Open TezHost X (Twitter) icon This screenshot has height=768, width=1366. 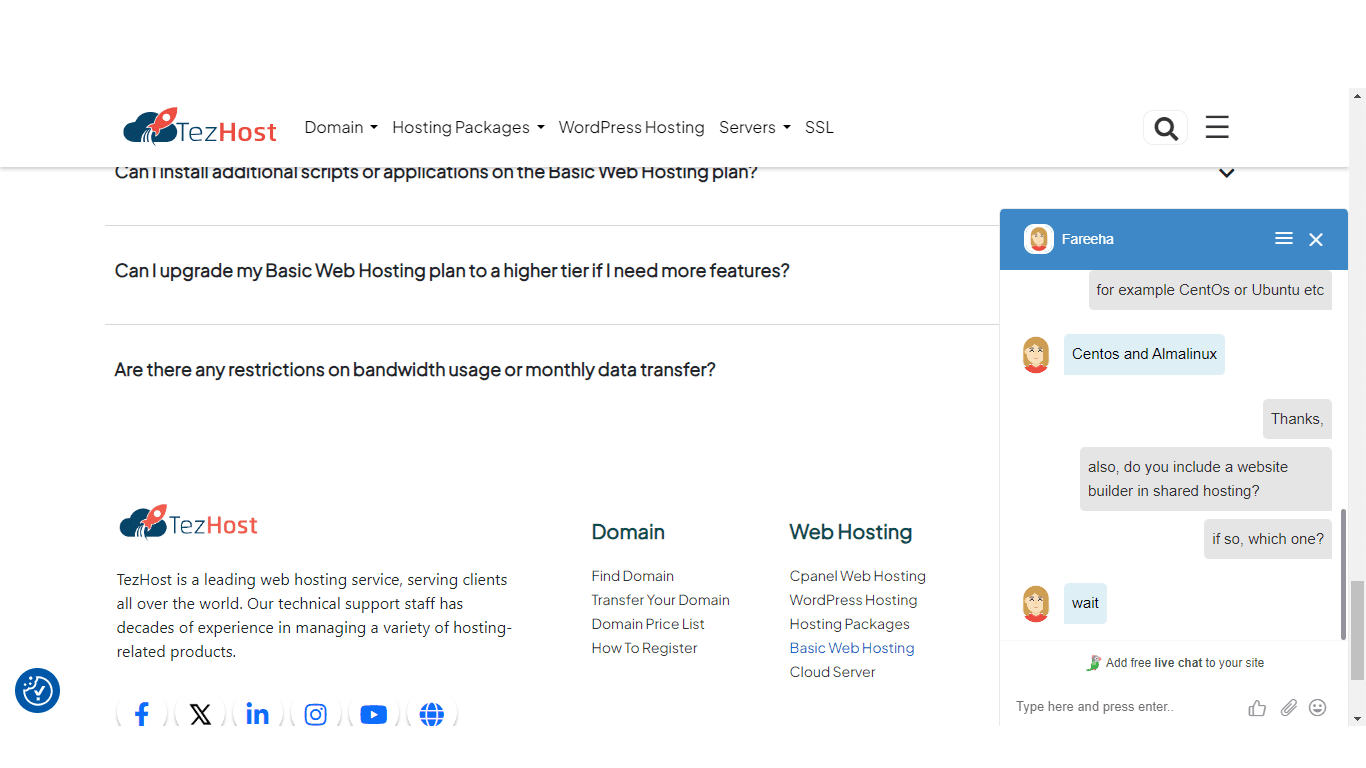coord(200,714)
